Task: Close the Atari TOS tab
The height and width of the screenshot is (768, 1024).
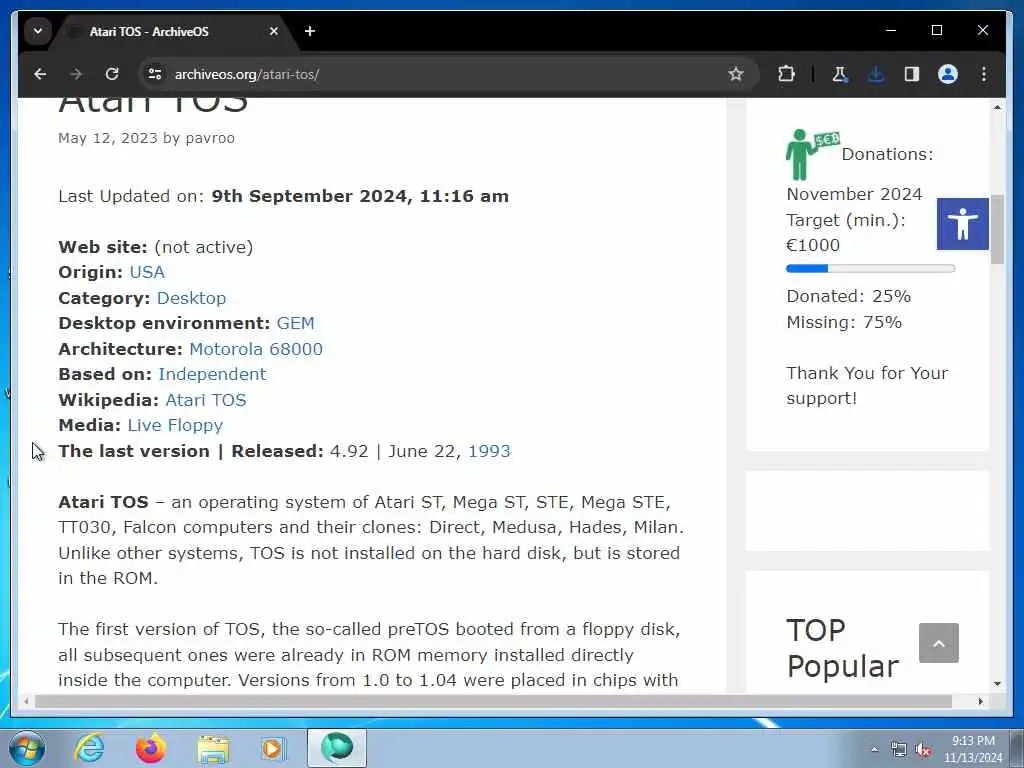Action: click(x=274, y=31)
